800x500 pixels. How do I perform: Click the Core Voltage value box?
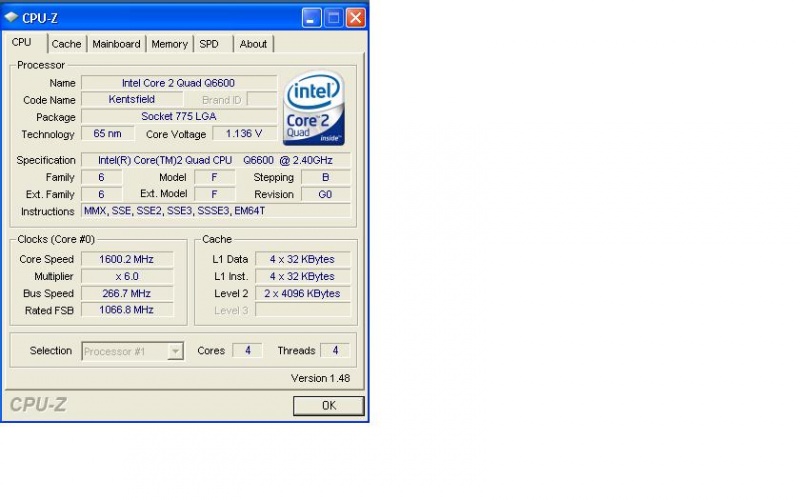(244, 134)
